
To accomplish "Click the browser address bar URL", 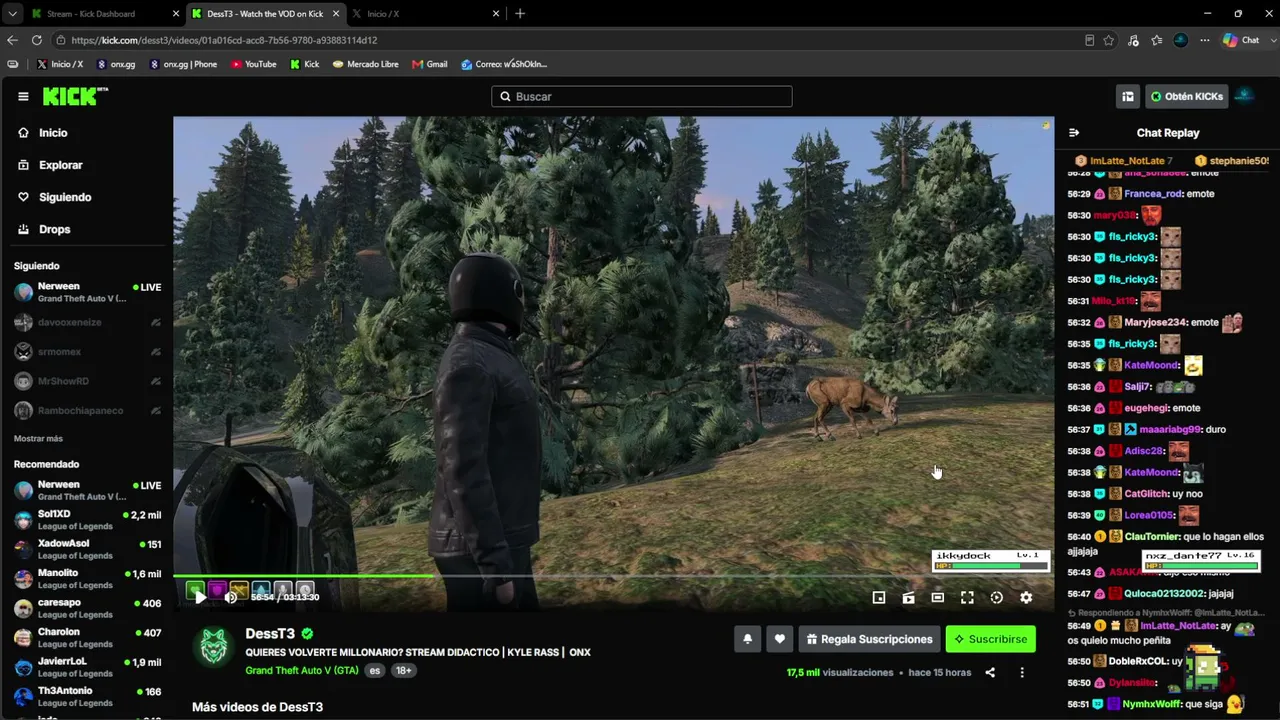I will tap(224, 40).
